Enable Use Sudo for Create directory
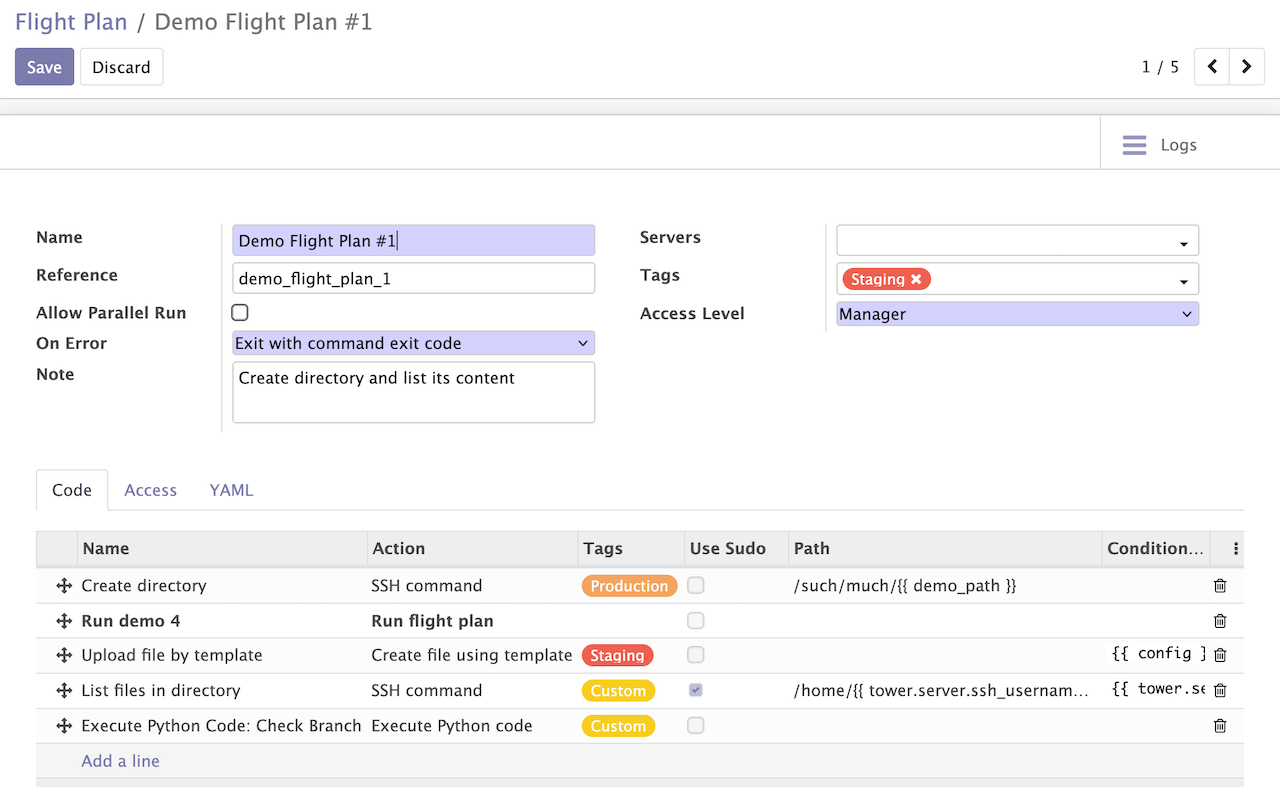The width and height of the screenshot is (1280, 791). point(695,585)
